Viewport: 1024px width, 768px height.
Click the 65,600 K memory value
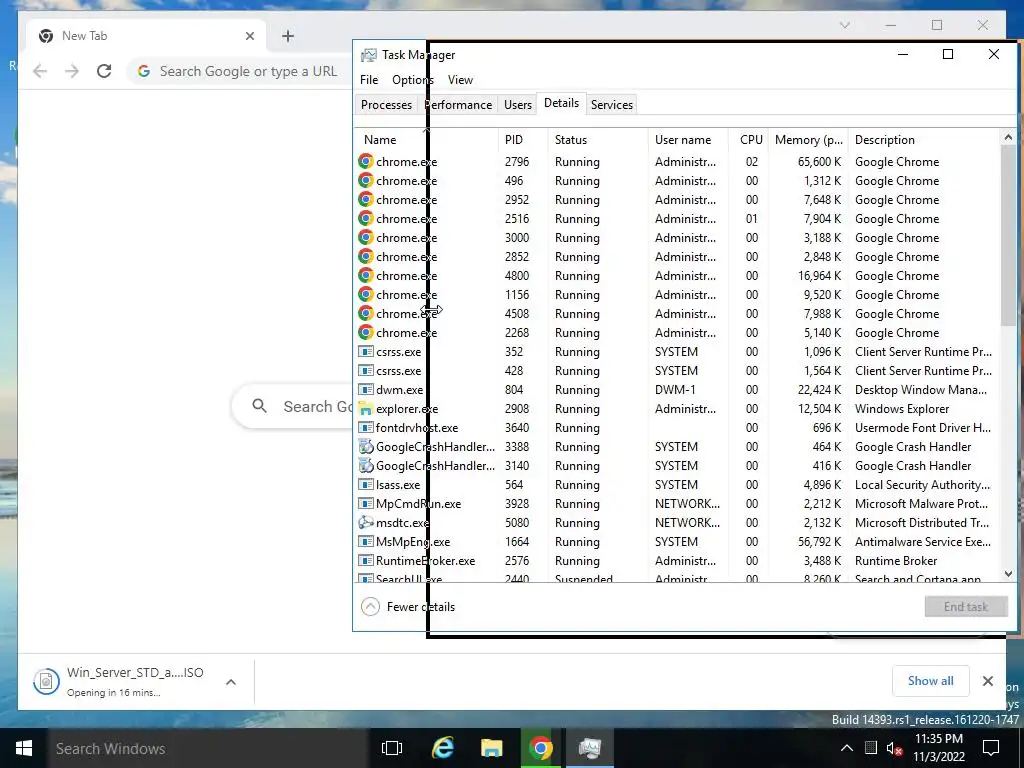point(819,161)
